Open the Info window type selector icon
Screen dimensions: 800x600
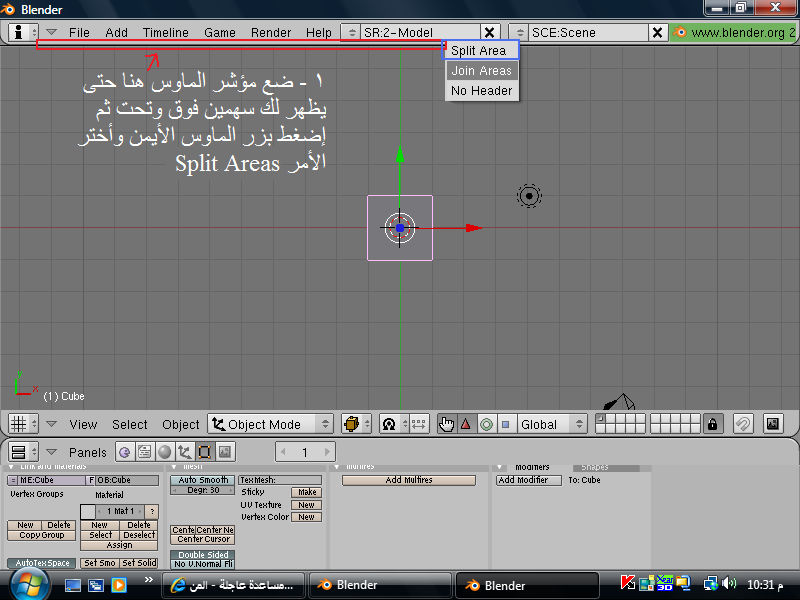point(23,32)
